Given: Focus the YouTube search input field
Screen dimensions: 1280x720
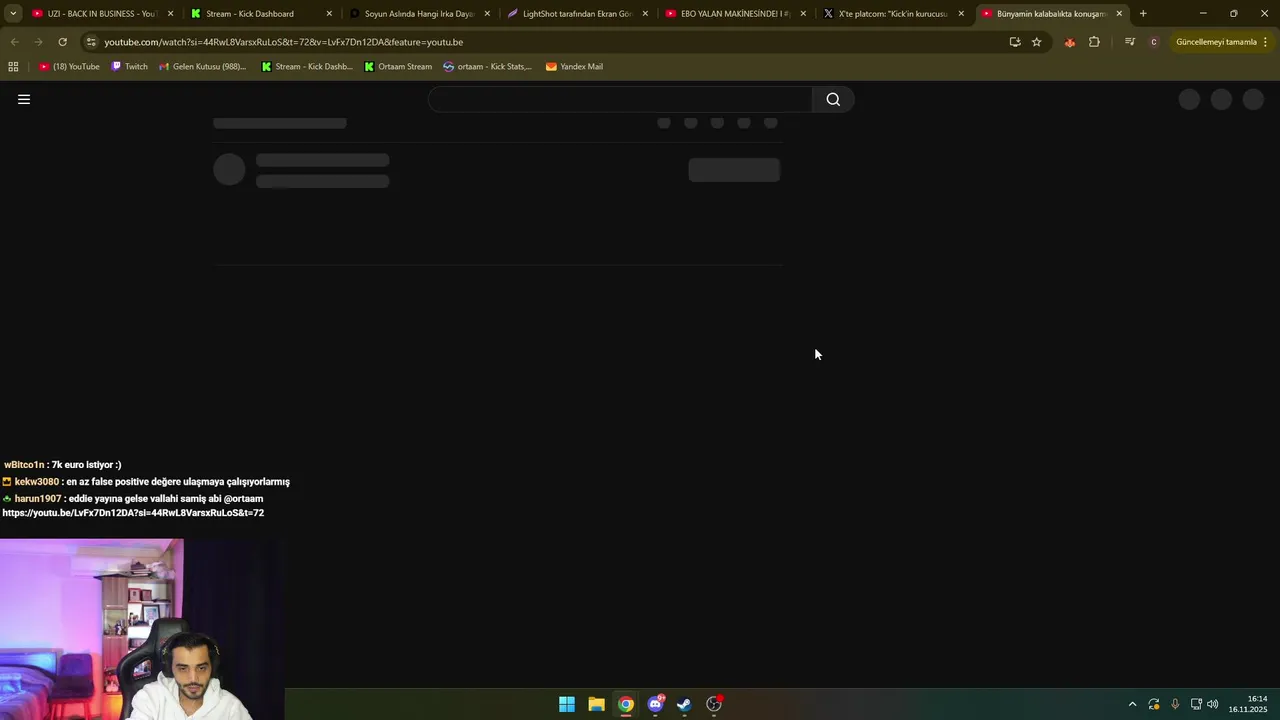Looking at the screenshot, I should 621,99.
